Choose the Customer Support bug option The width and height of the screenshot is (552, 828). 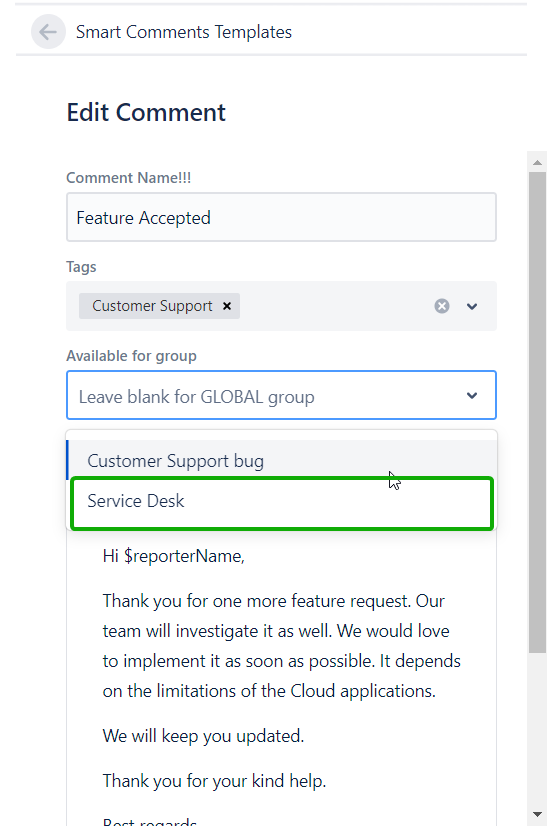coord(282,460)
